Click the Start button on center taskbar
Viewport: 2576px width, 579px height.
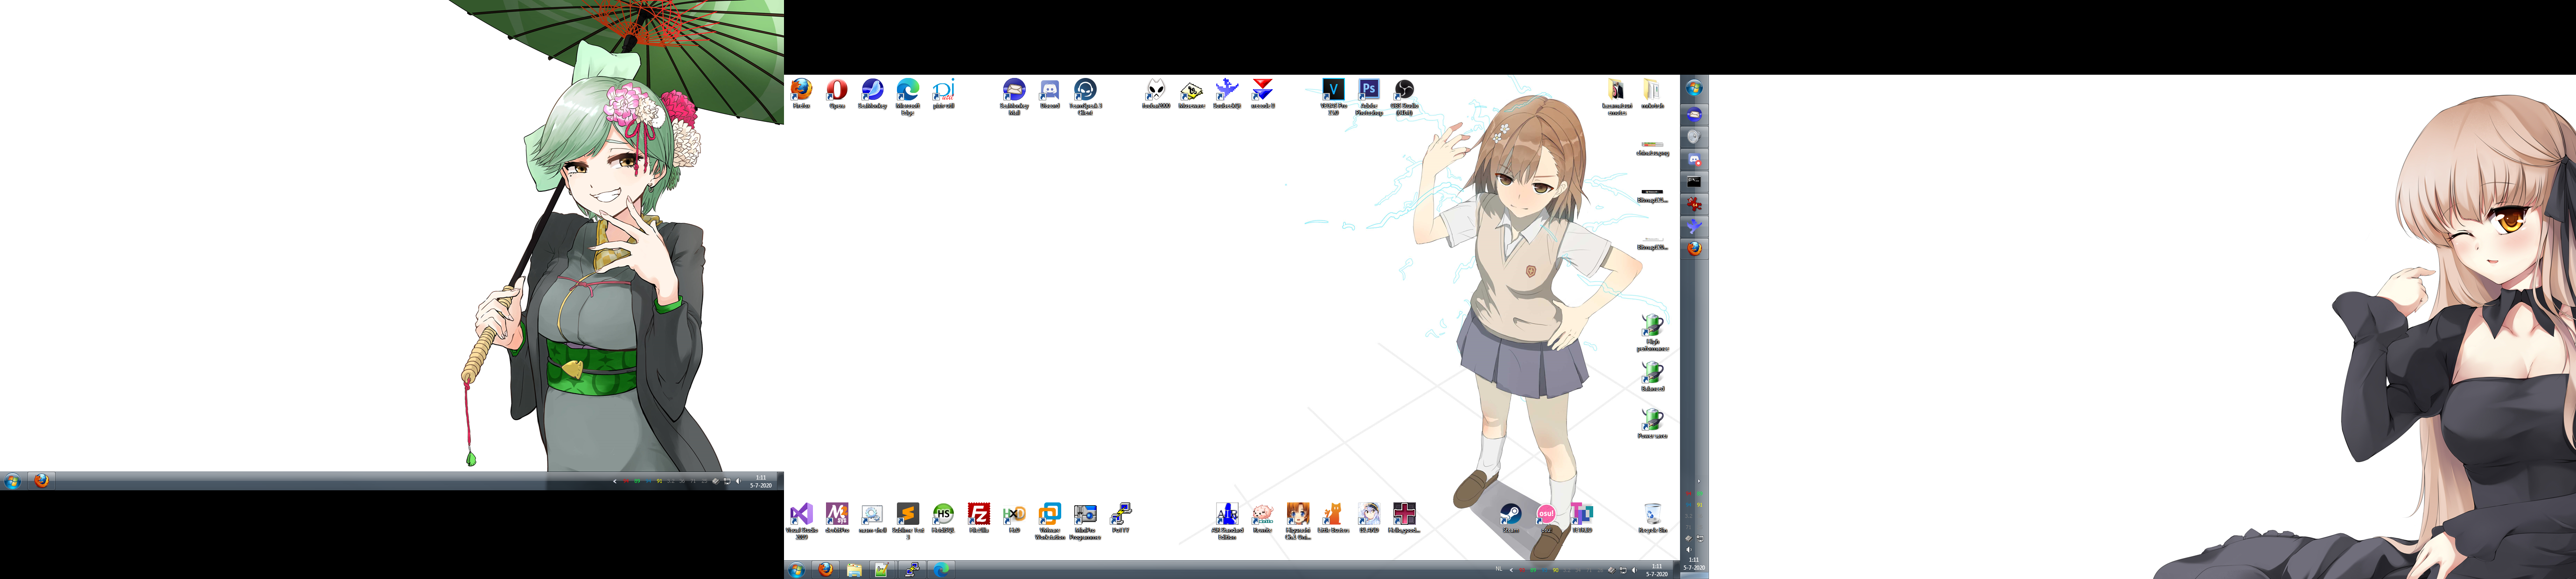point(796,570)
